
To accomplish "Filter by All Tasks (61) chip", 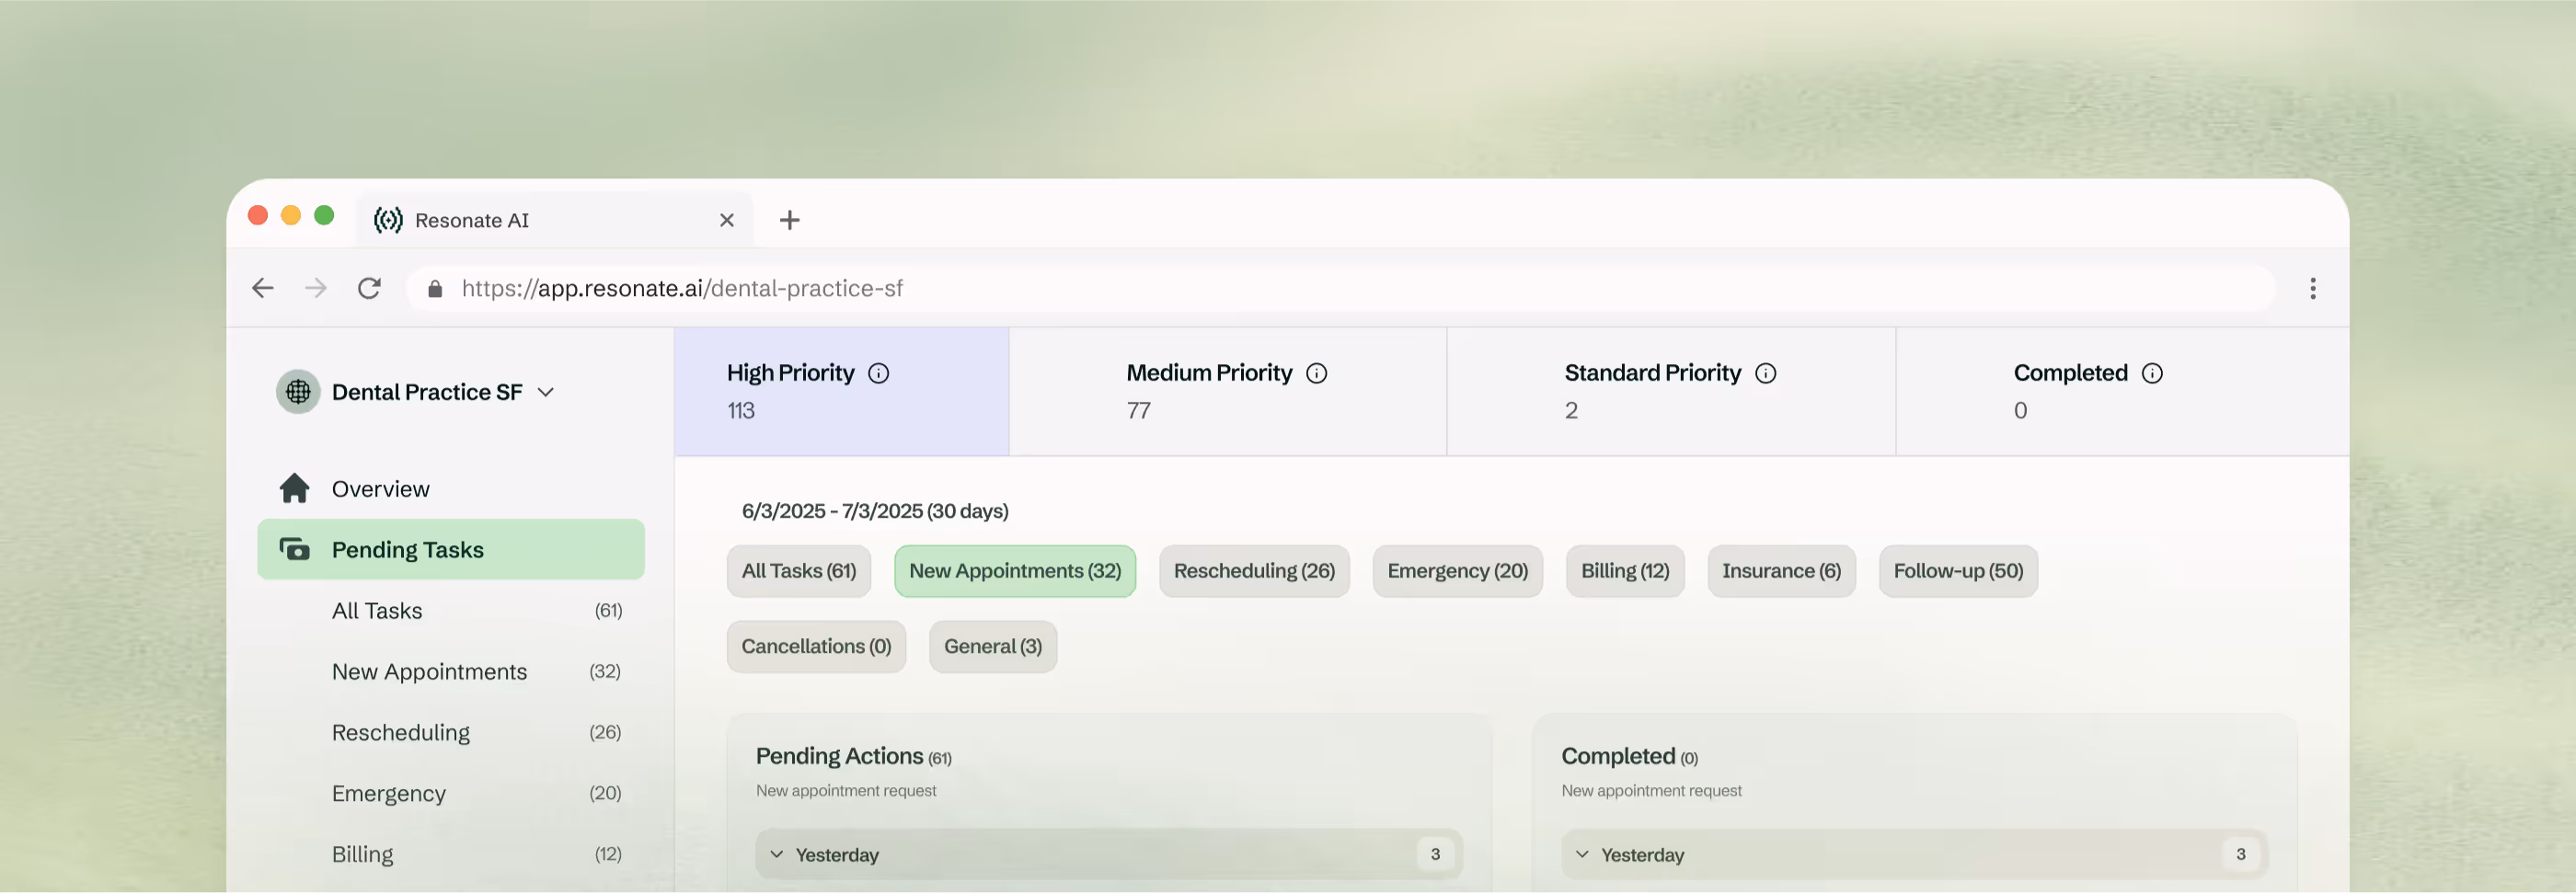I will [x=798, y=571].
